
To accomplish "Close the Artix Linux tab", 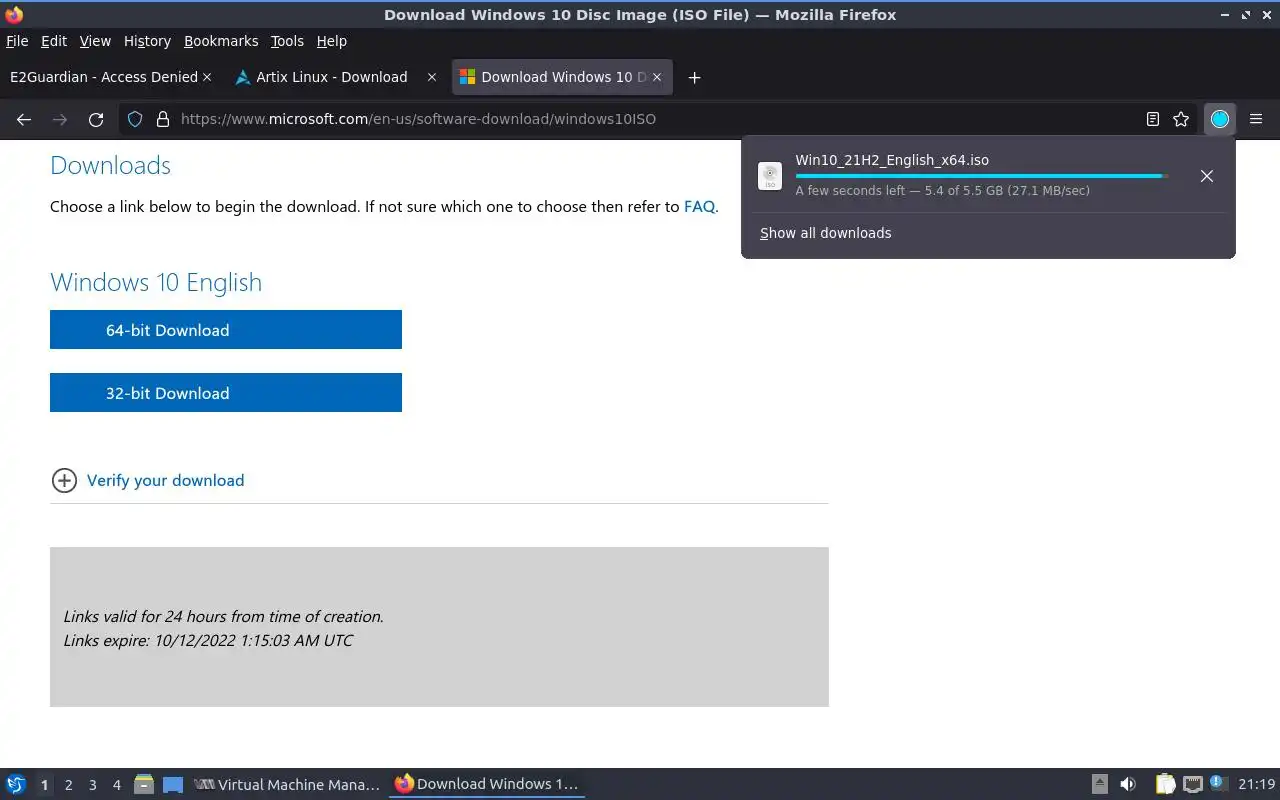I will (432, 77).
